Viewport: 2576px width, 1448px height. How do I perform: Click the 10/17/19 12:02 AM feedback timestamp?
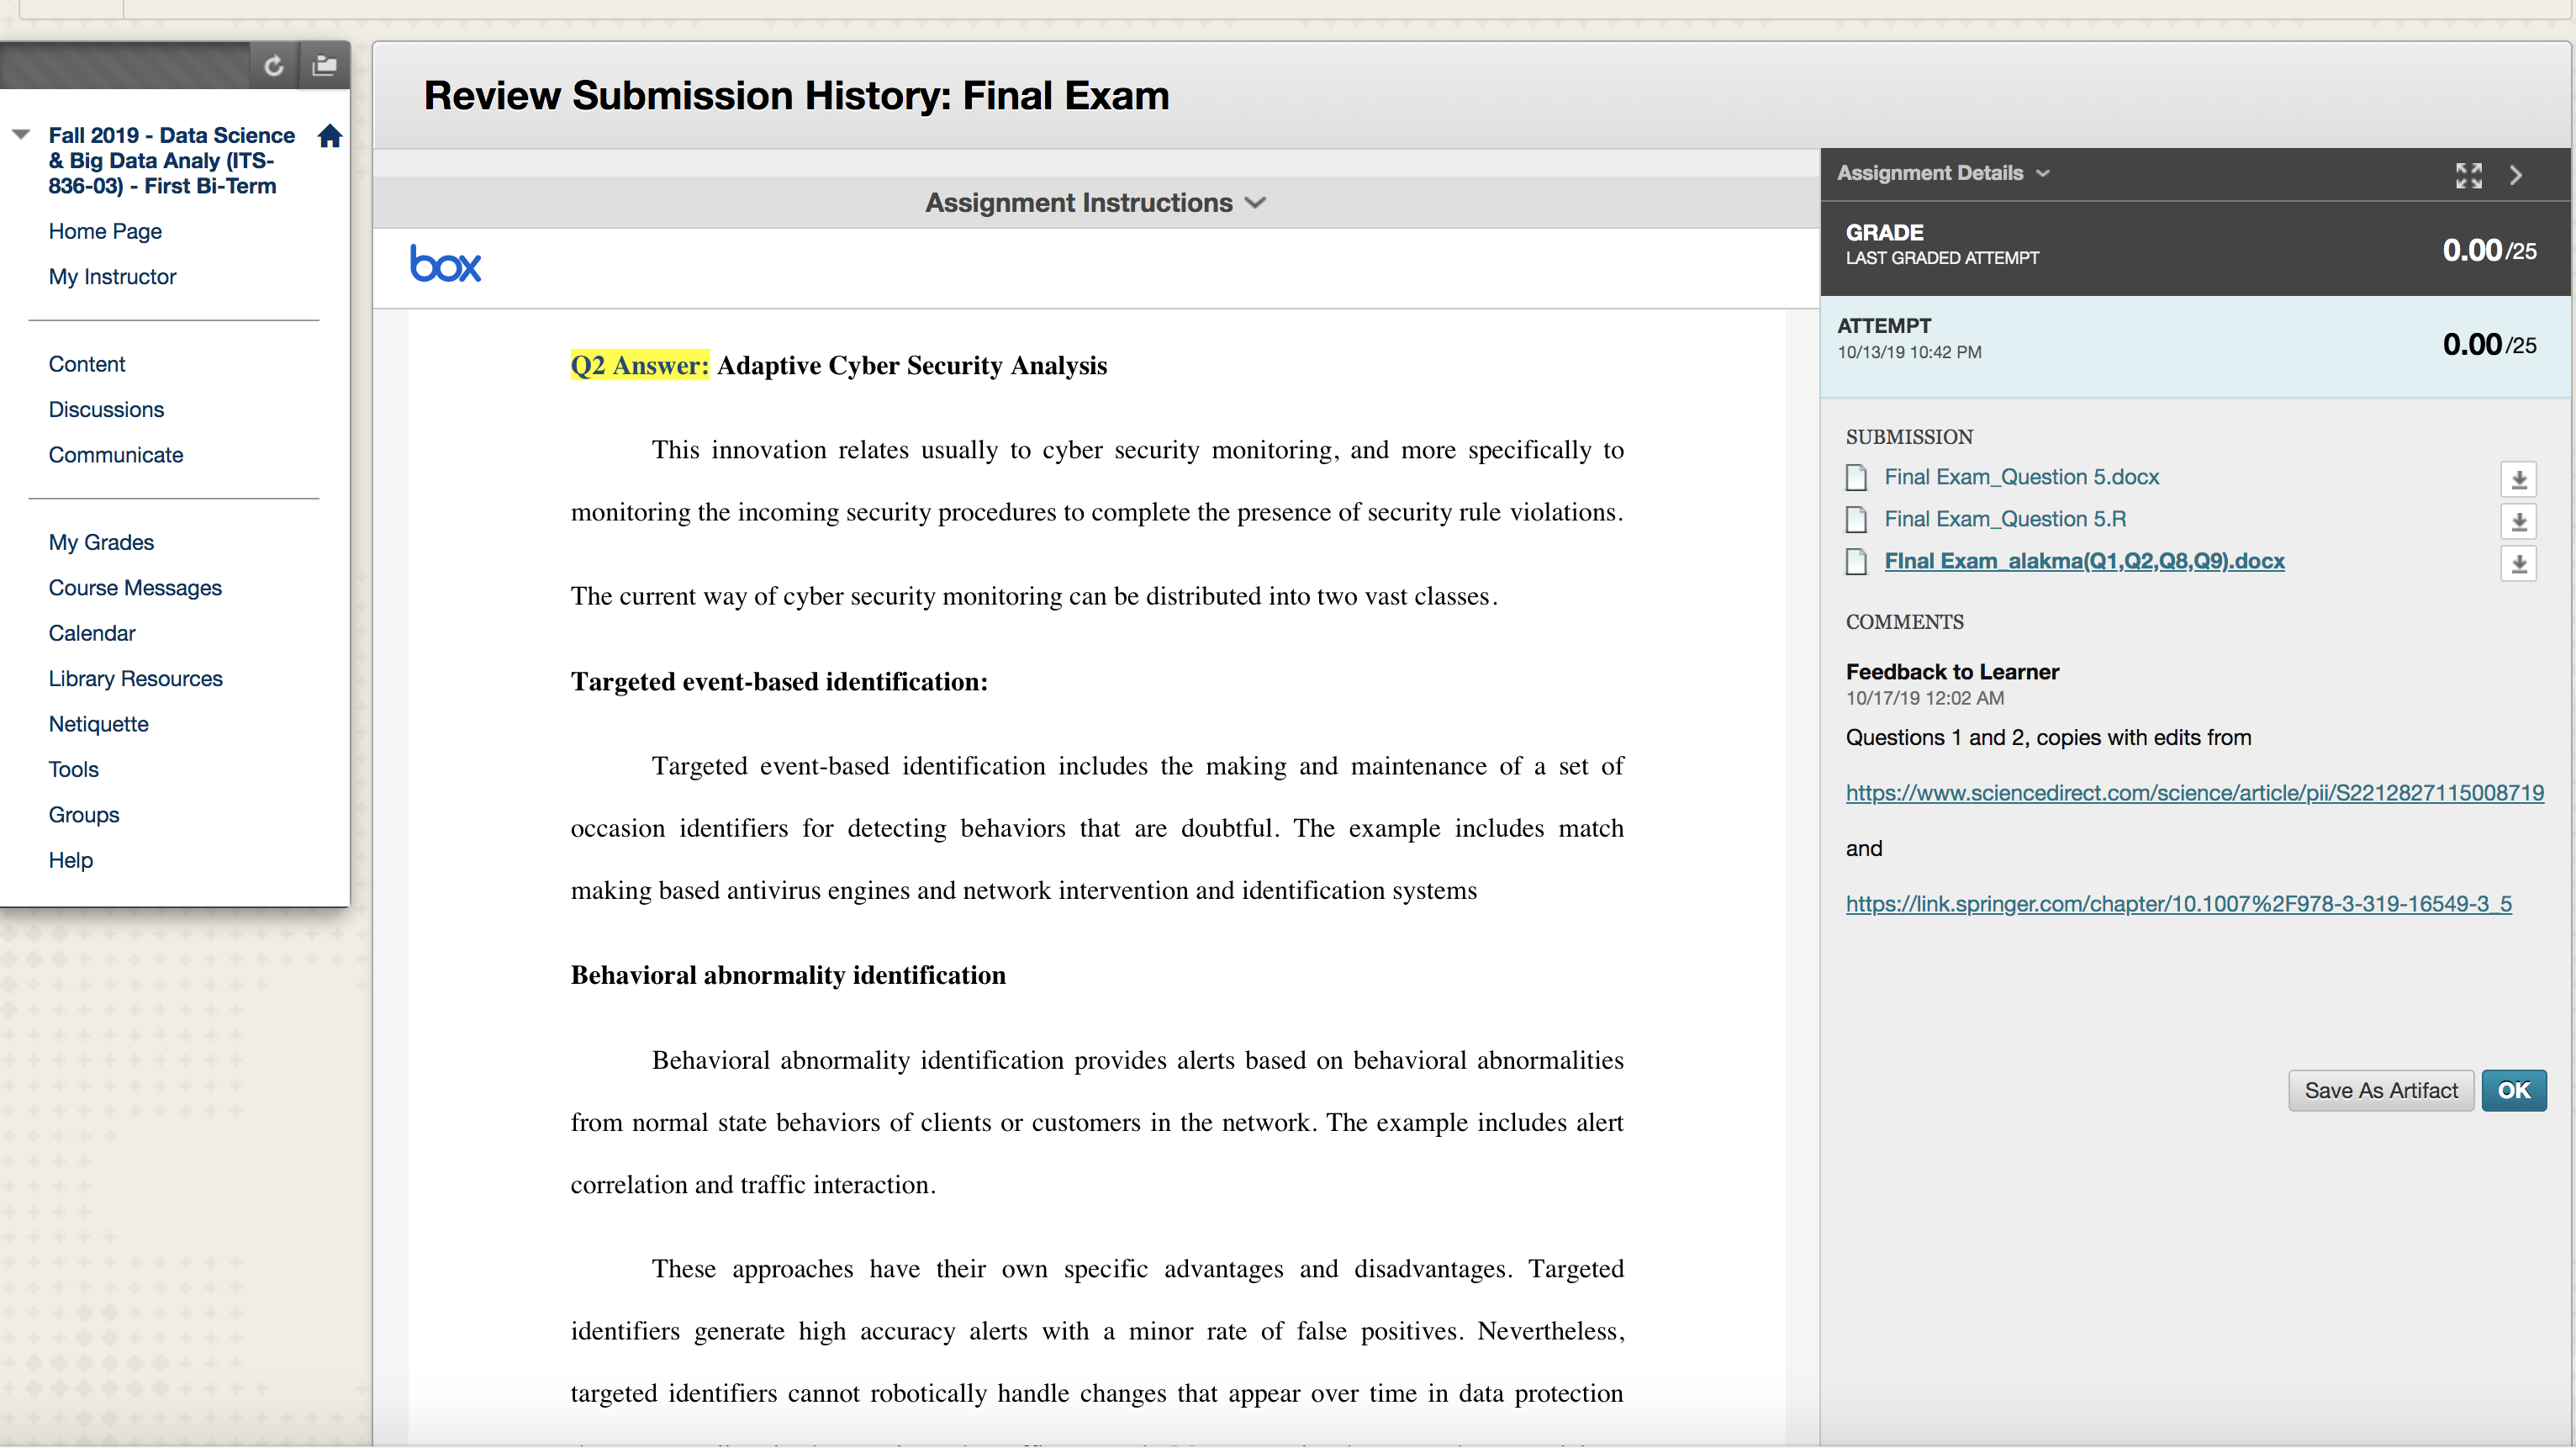tap(1924, 699)
